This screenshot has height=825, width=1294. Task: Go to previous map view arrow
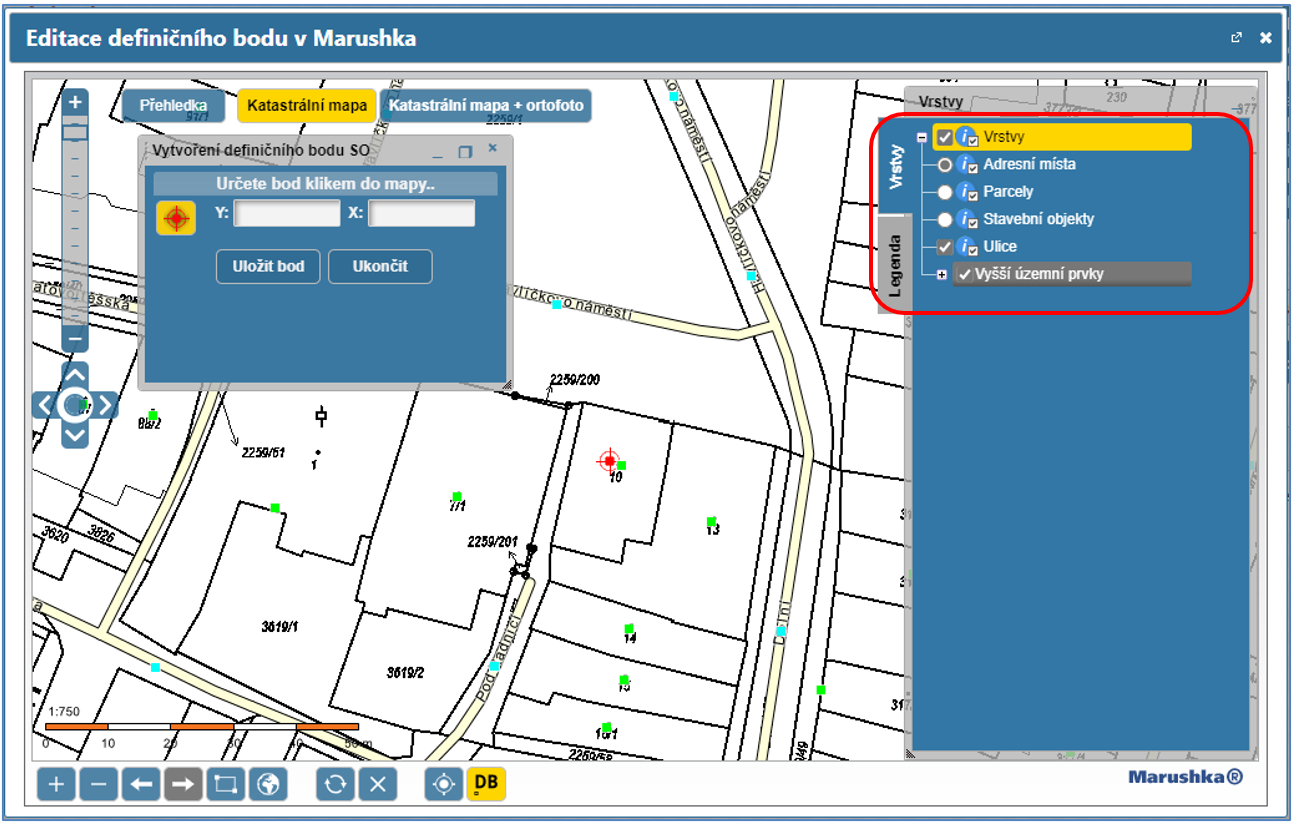pos(141,784)
